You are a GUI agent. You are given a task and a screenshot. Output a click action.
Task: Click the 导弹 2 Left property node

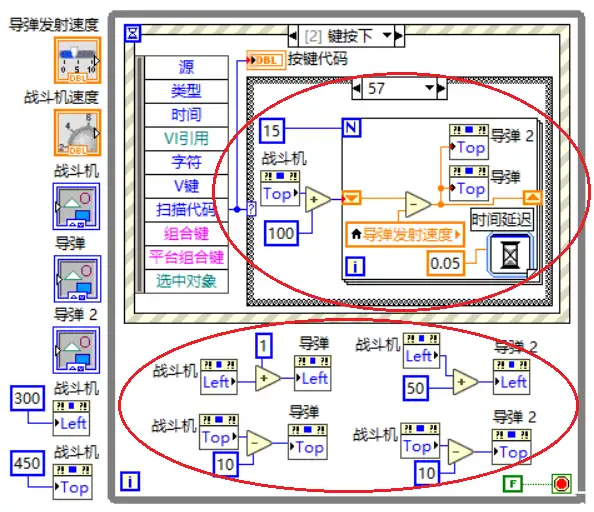tap(511, 377)
